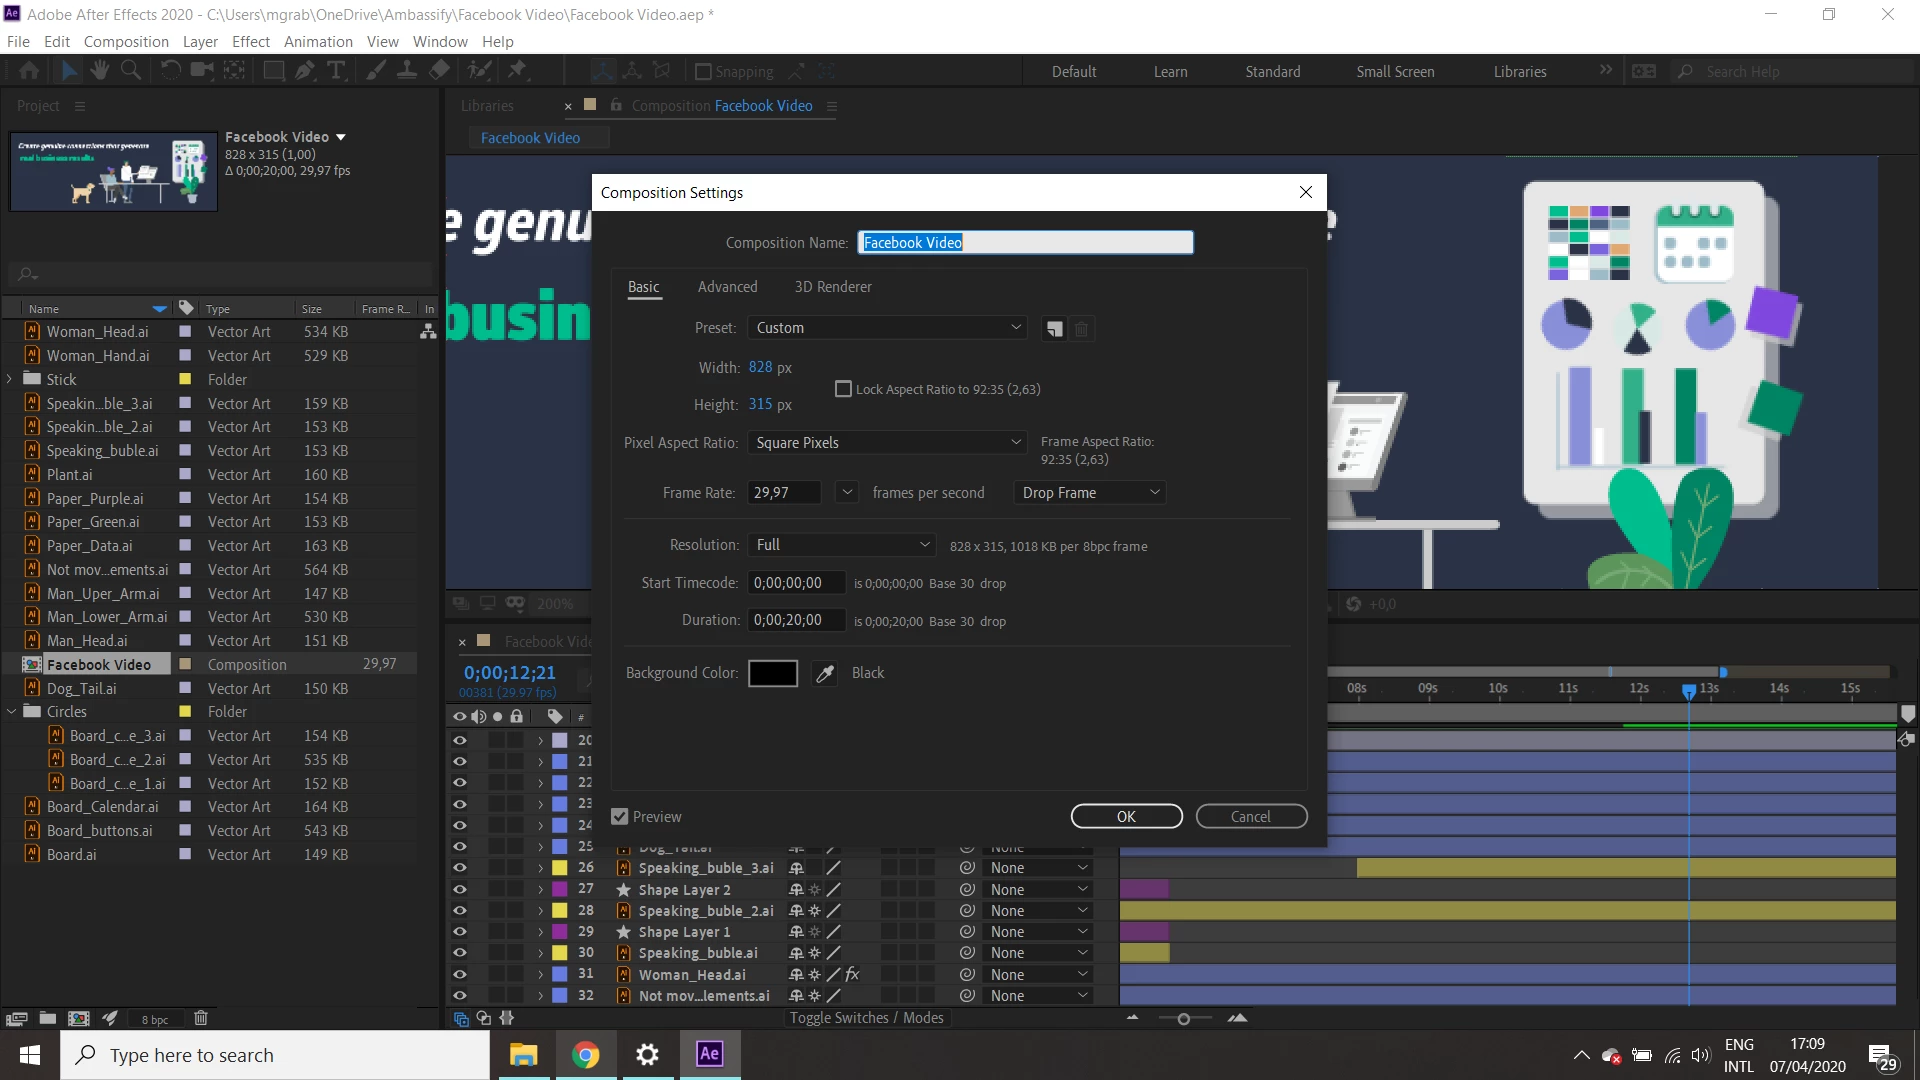
Task: Open the 3D Renderer tab
Action: pos(832,287)
